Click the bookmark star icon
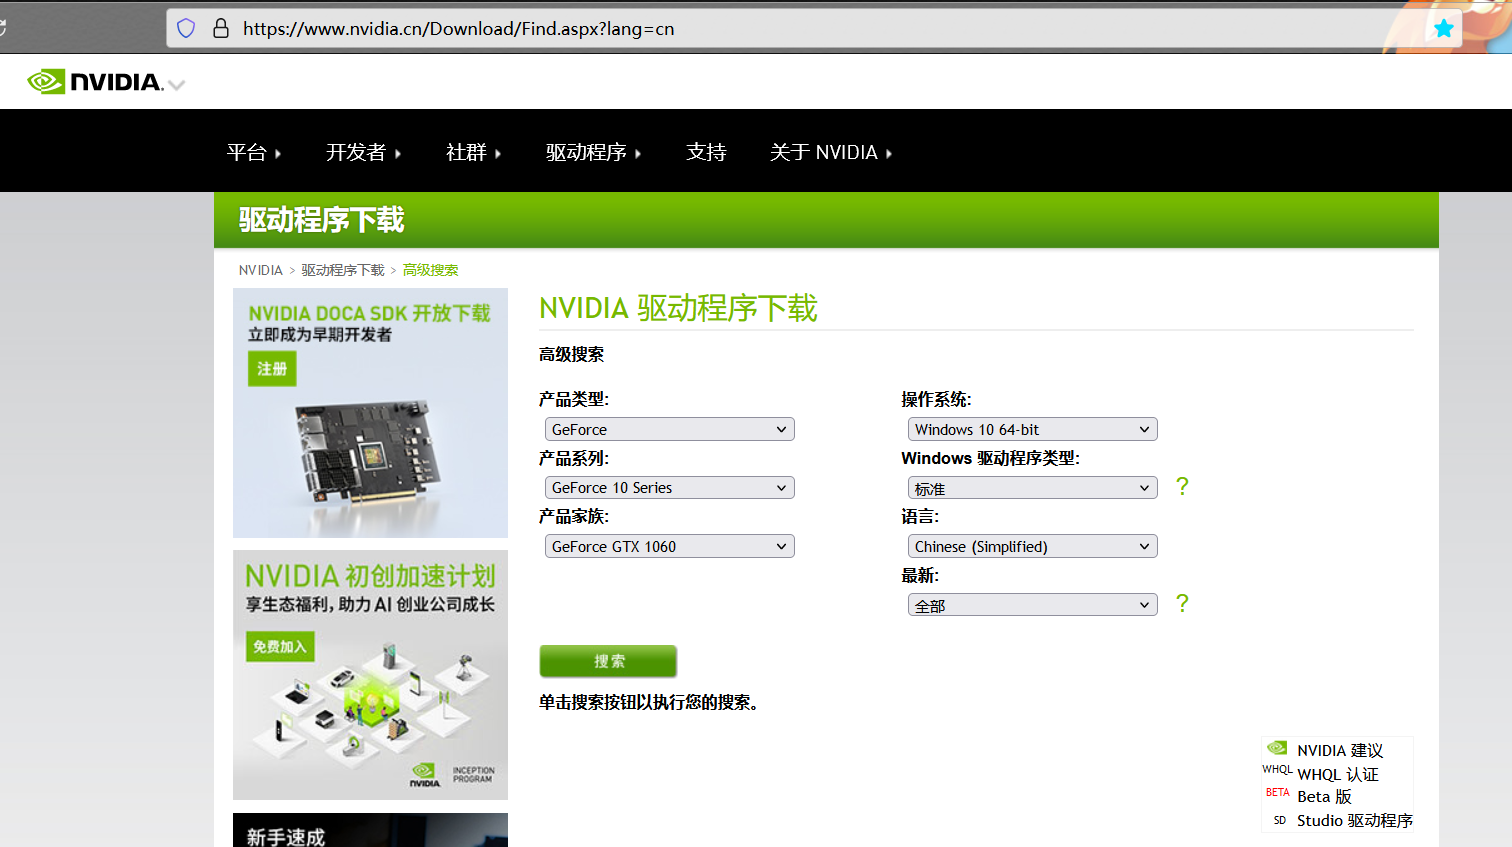The width and height of the screenshot is (1512, 847). coord(1443,28)
